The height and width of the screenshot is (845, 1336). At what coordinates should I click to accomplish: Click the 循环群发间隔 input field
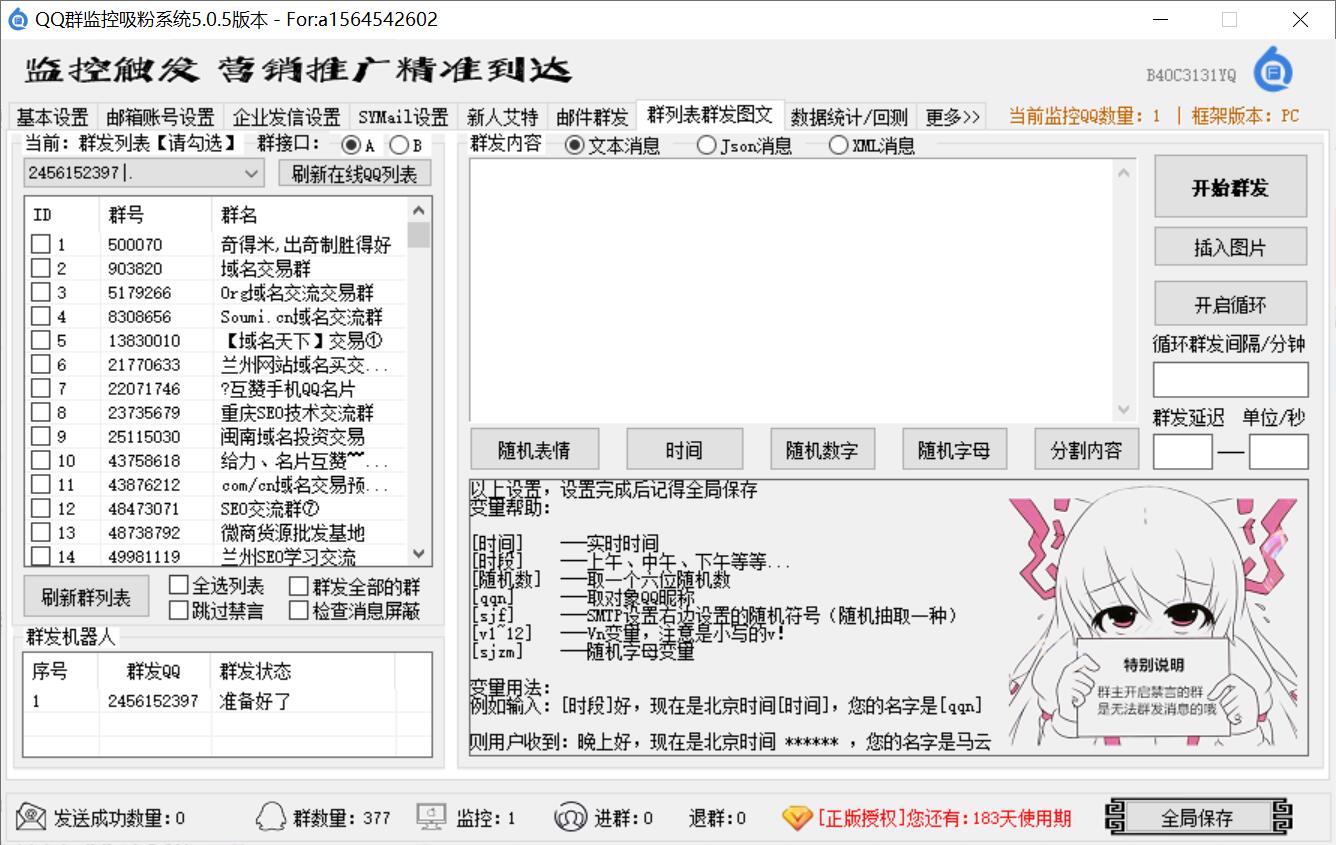[1230, 380]
